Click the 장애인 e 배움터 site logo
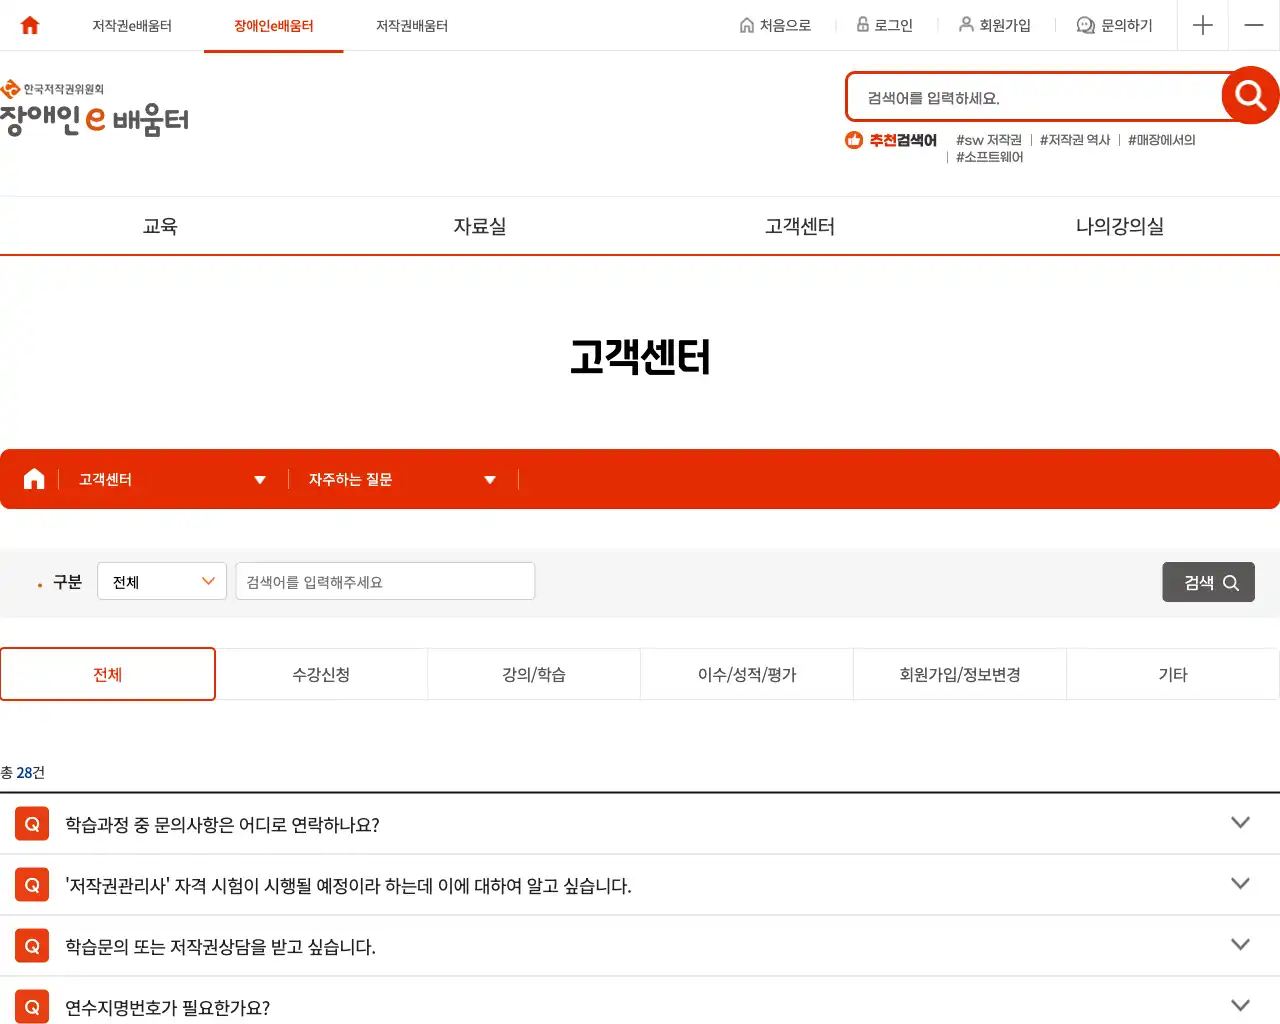The width and height of the screenshot is (1280, 1024). pos(96,115)
